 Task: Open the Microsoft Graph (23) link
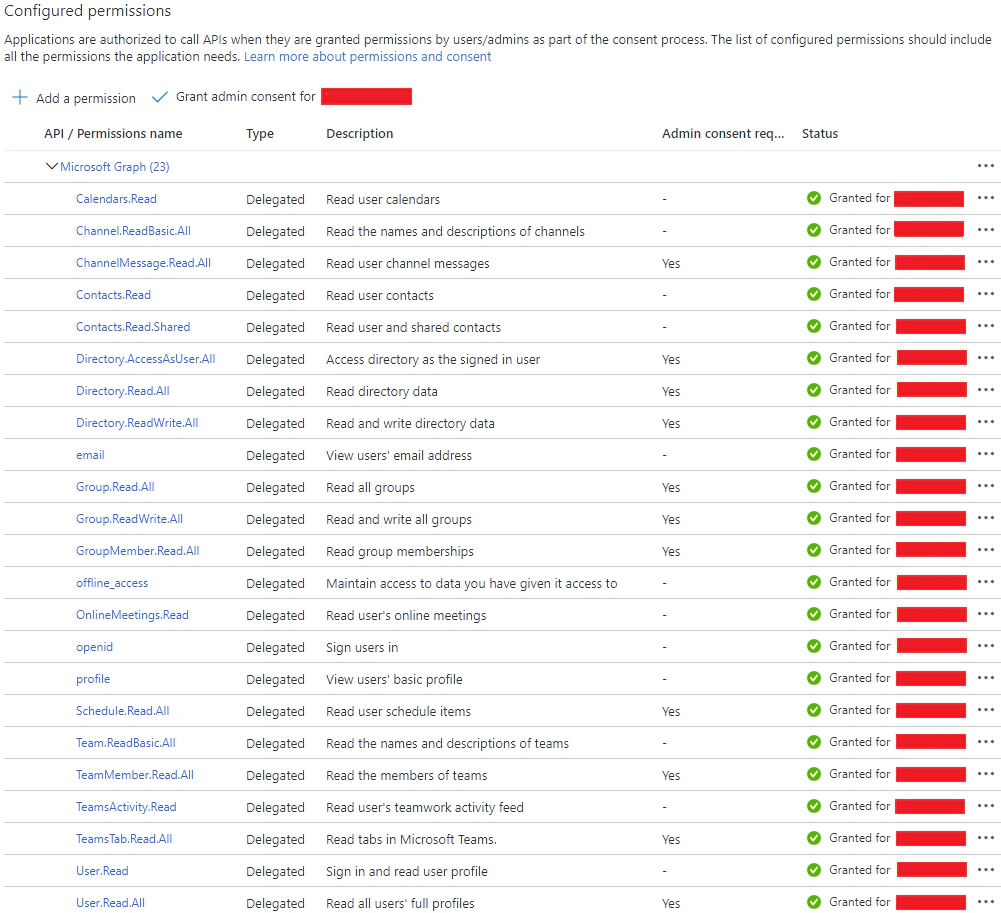click(x=115, y=167)
